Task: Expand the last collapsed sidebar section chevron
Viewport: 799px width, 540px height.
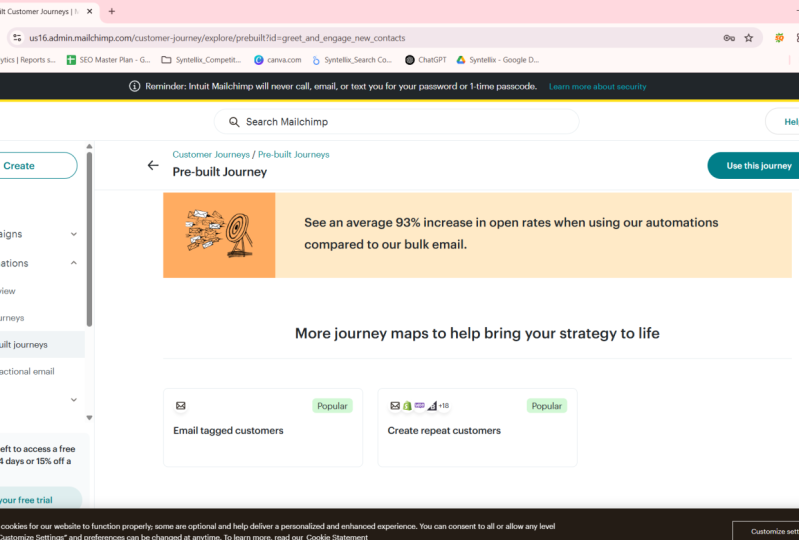Action: click(x=74, y=399)
